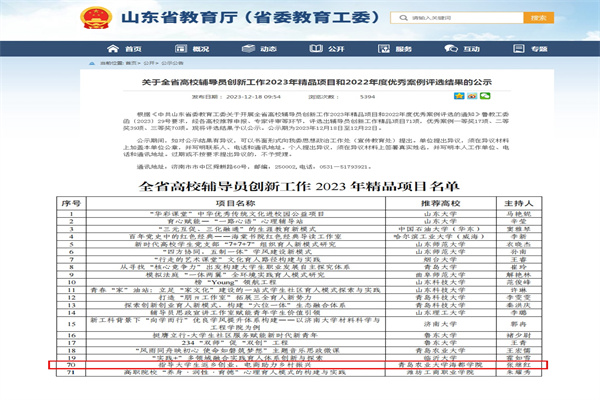Click 临沂大学 in row 19
Screen dimensions: 600x400
point(440,358)
